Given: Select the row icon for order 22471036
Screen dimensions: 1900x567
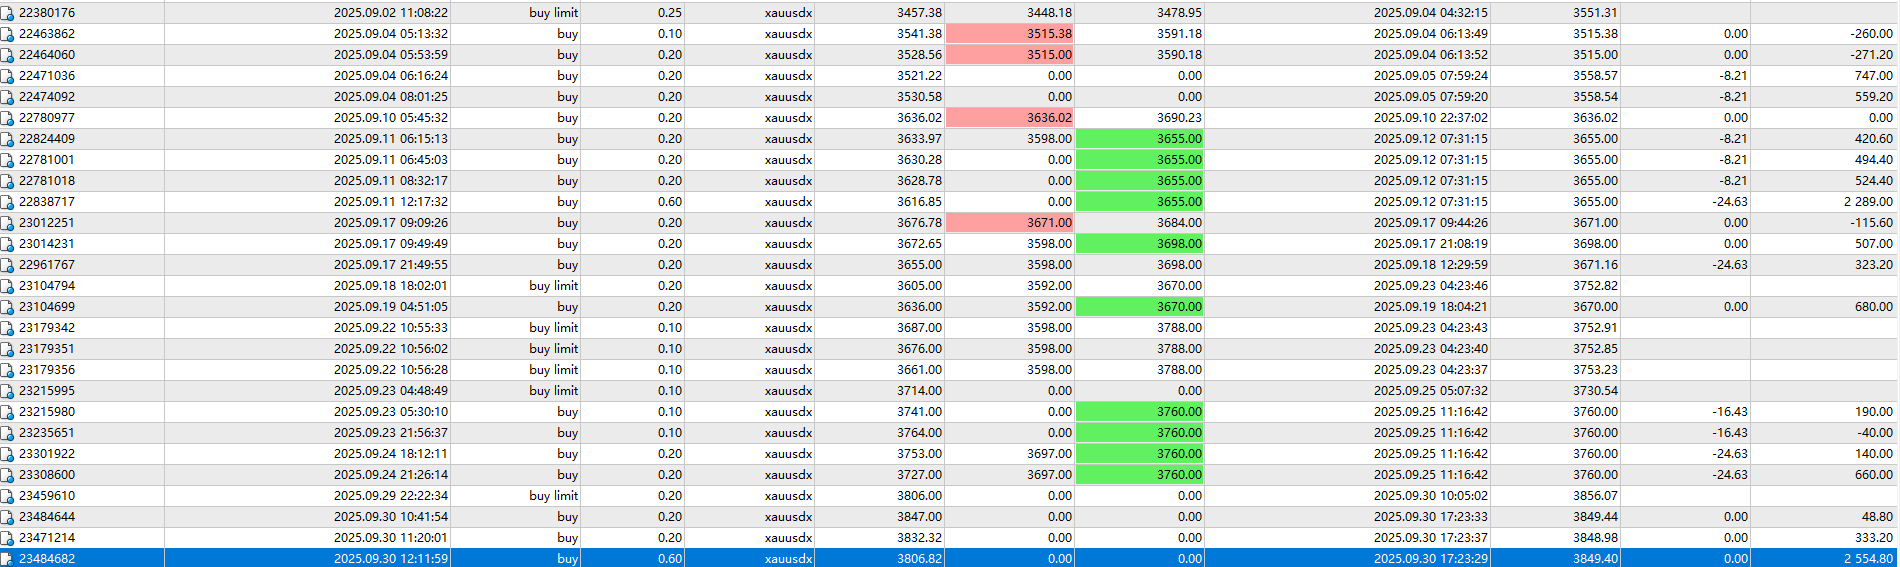Looking at the screenshot, I should point(7,76).
